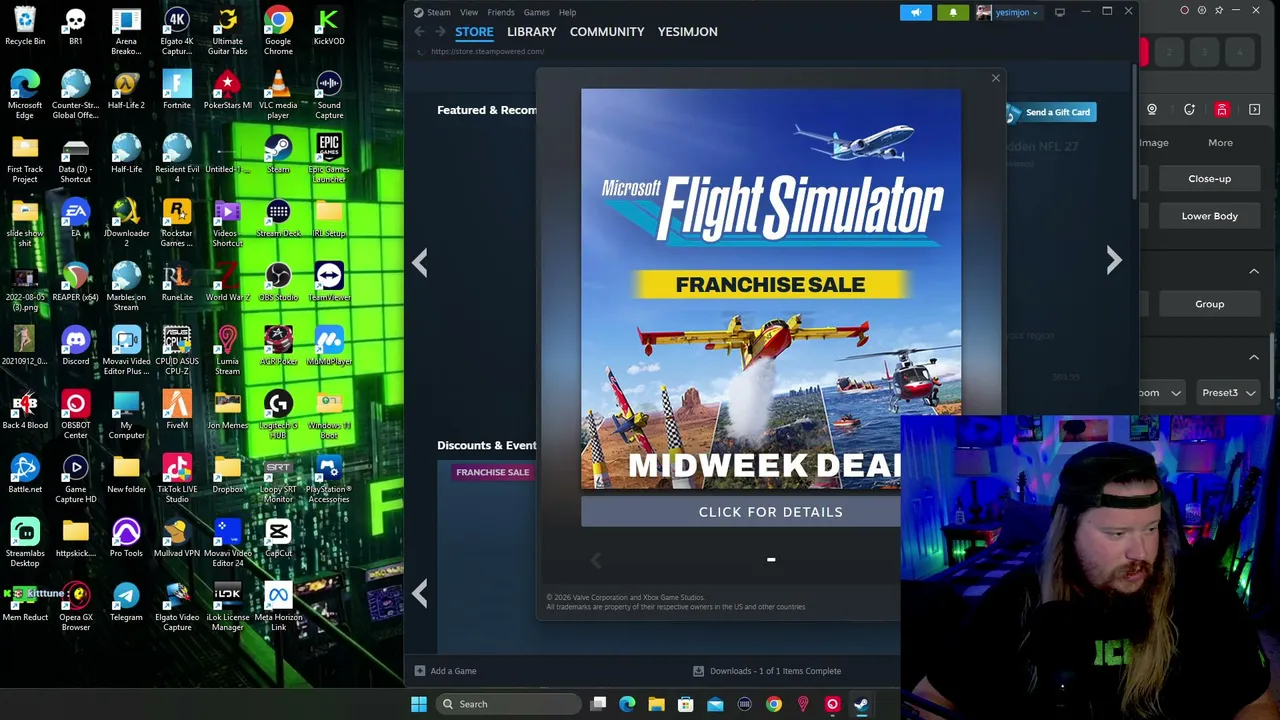Viewport: 1280px width, 720px height.
Task: Open Microsoft Edge from the taskbar
Action: pyautogui.click(x=627, y=704)
